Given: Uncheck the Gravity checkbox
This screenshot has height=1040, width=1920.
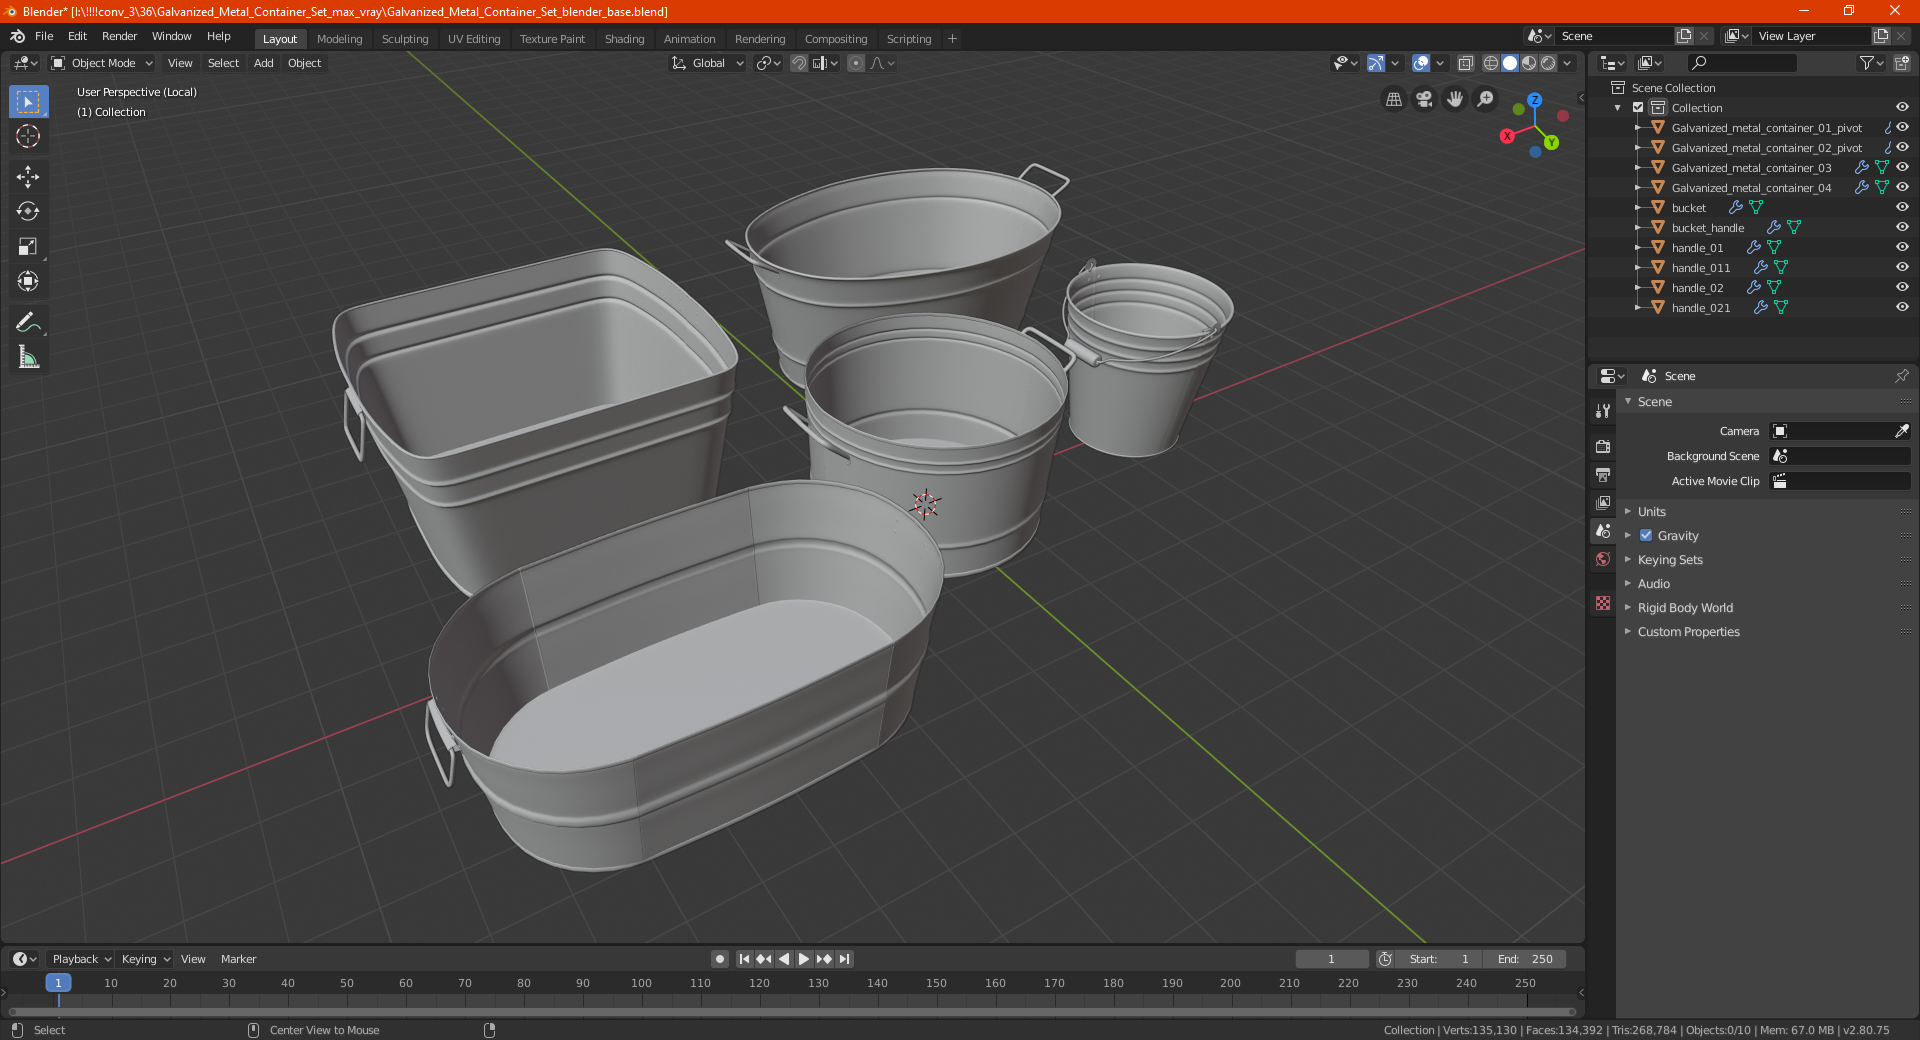Looking at the screenshot, I should coord(1646,535).
